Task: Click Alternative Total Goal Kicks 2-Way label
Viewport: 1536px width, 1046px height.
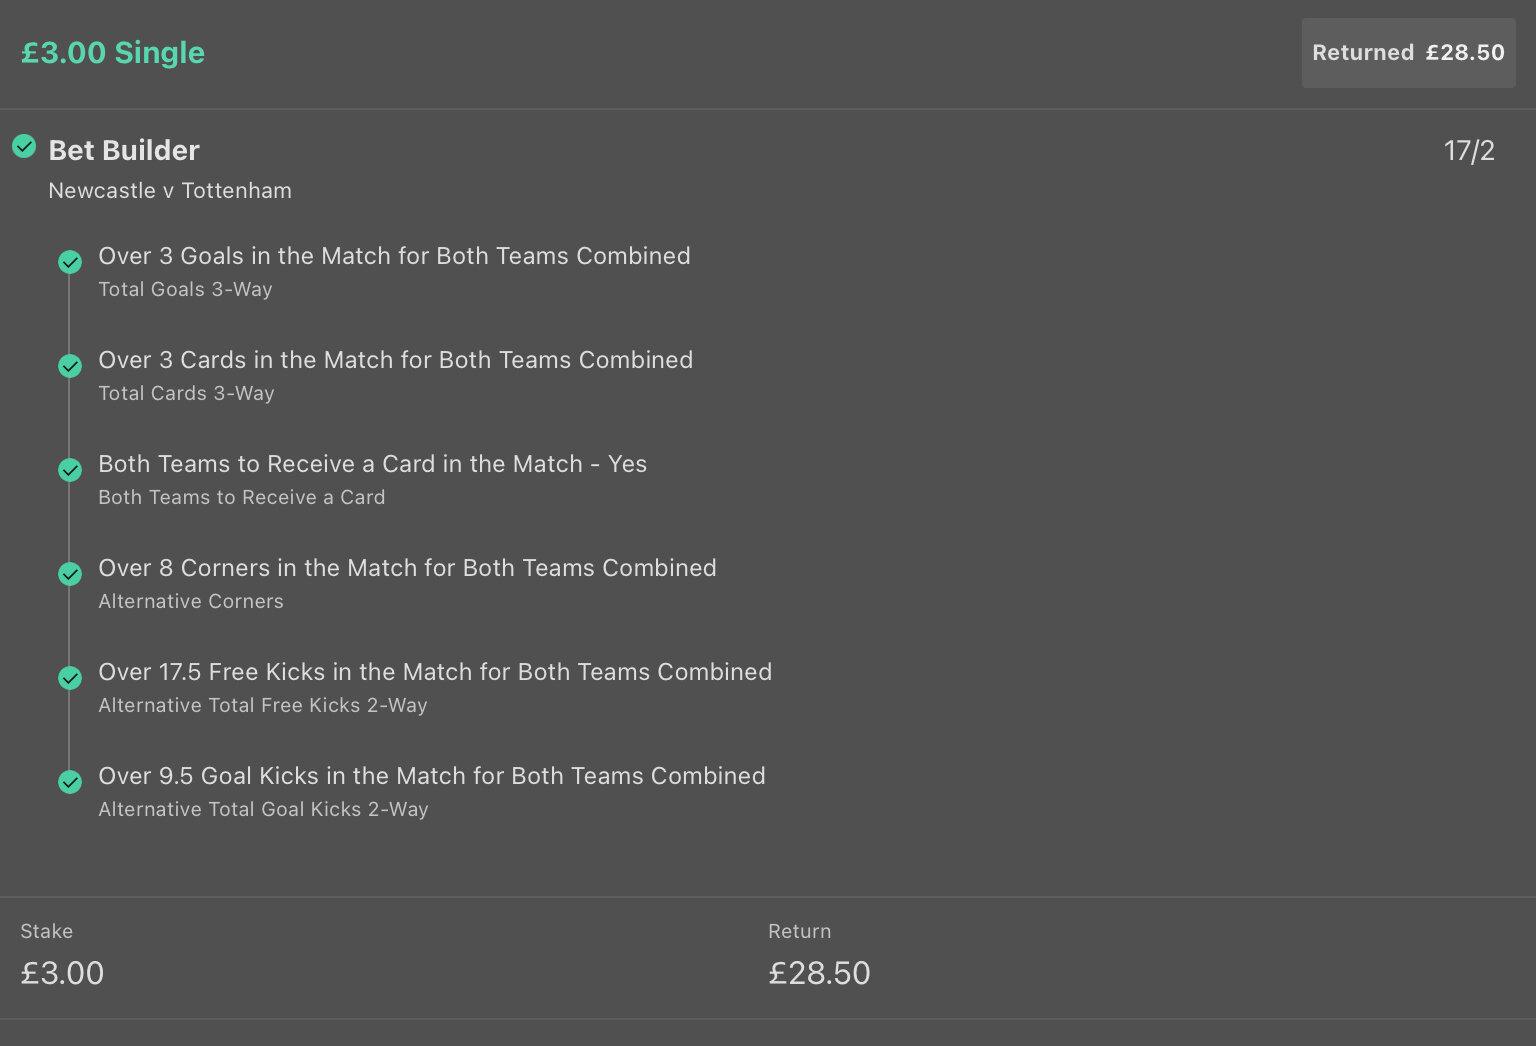Action: pyautogui.click(x=263, y=809)
